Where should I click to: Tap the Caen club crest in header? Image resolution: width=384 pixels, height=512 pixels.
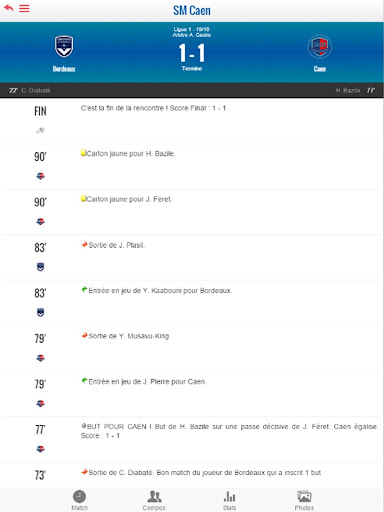coord(319,47)
